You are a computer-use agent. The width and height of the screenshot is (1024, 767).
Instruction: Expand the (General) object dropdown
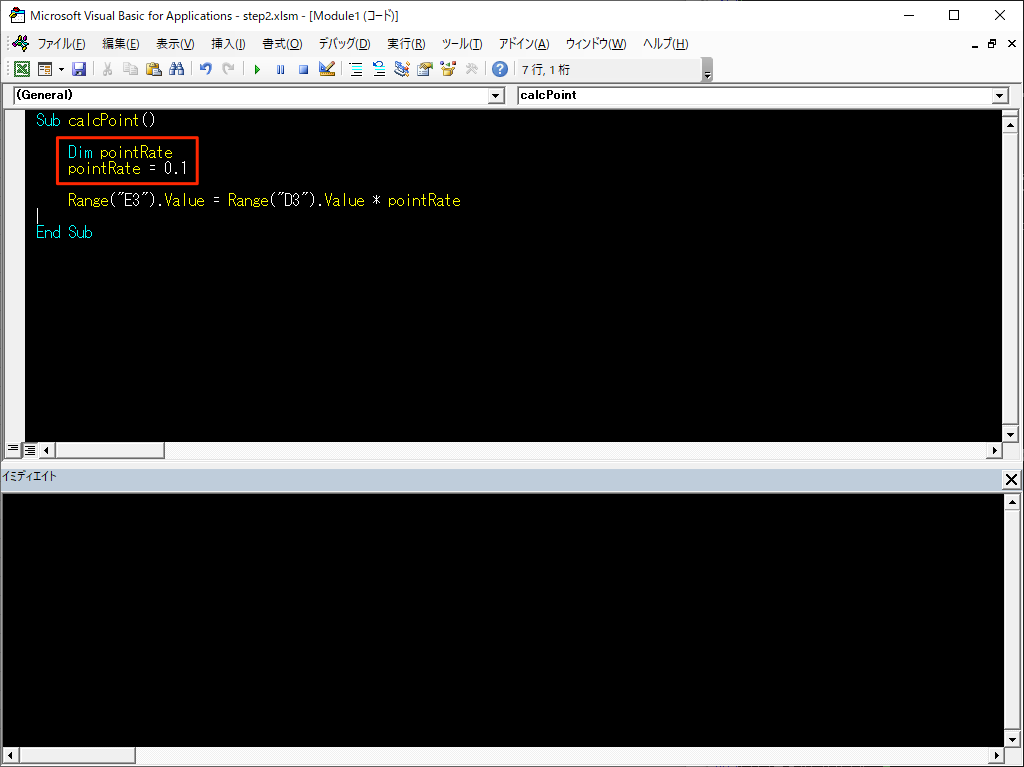[x=496, y=95]
